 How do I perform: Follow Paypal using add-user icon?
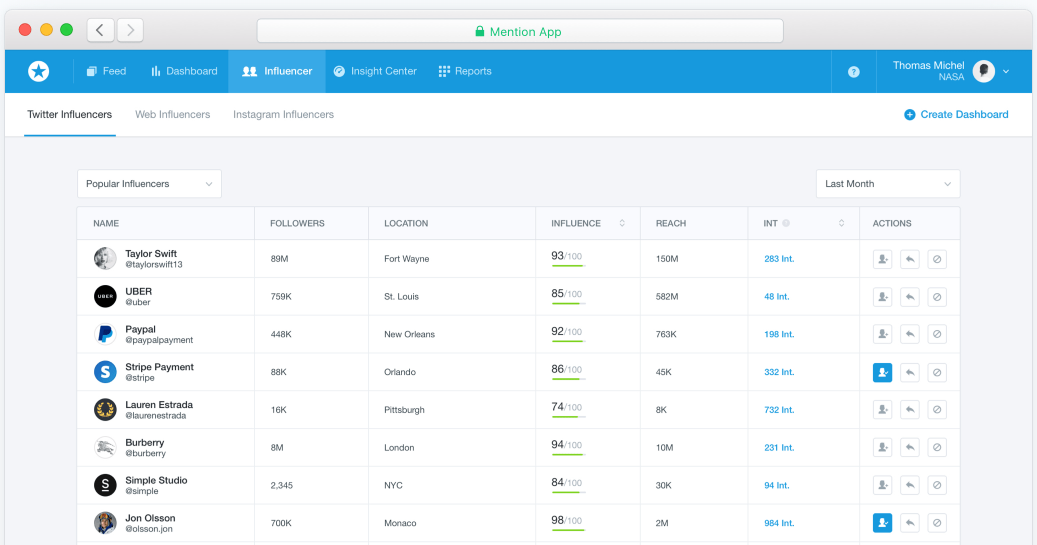click(x=882, y=335)
